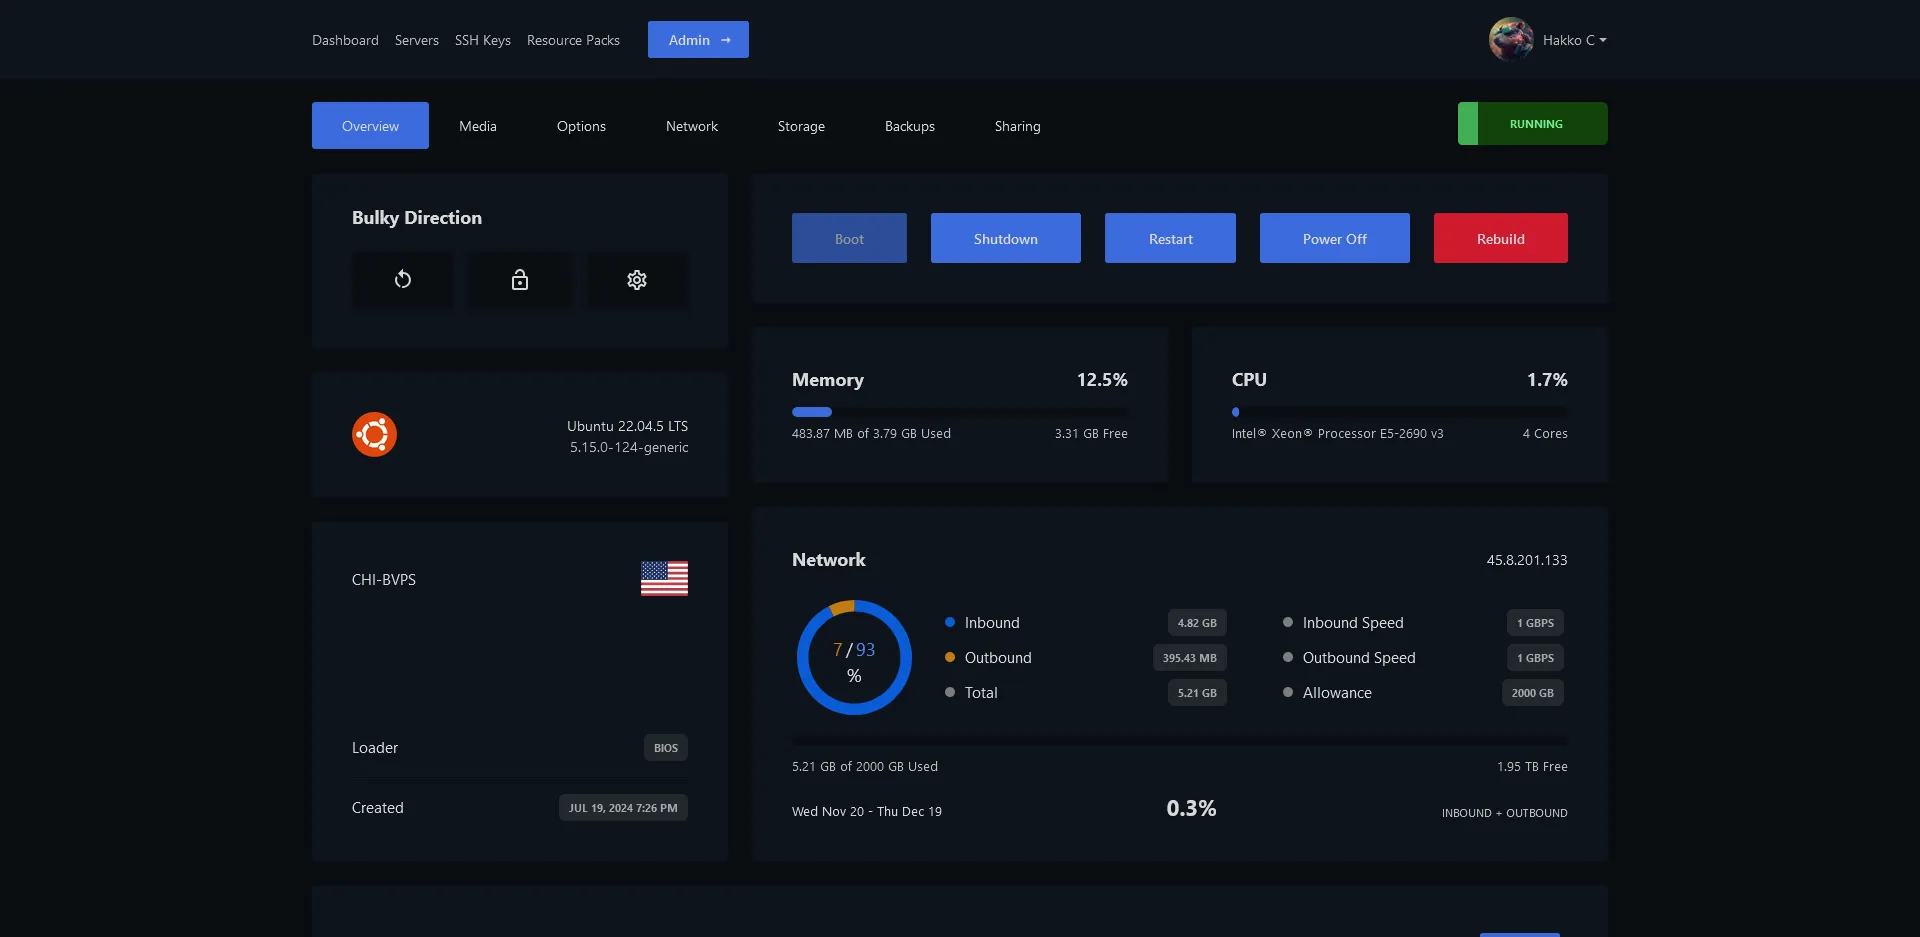Click the United States flag icon
The width and height of the screenshot is (1920, 937).
tap(664, 578)
